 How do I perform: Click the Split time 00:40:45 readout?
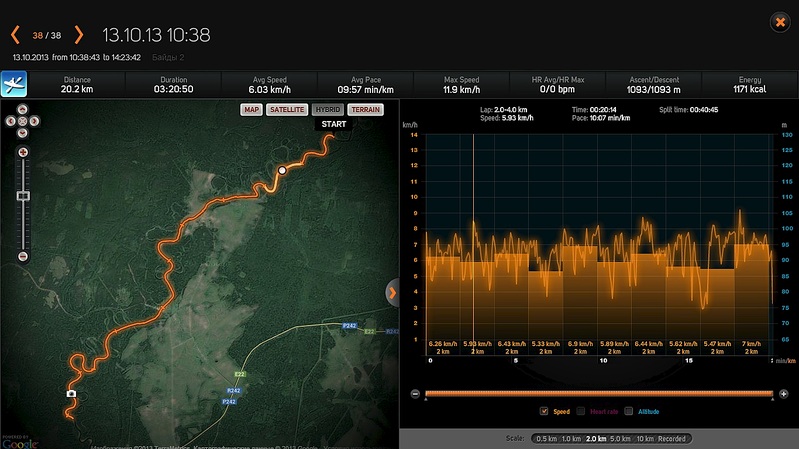pos(688,110)
